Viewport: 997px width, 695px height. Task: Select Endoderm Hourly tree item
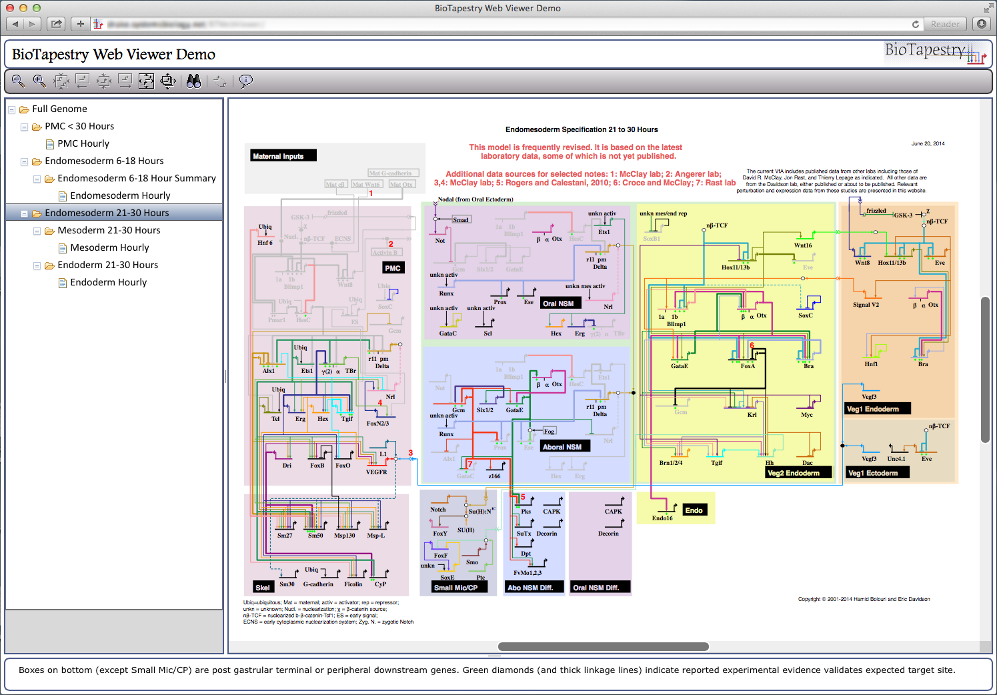click(x=108, y=283)
